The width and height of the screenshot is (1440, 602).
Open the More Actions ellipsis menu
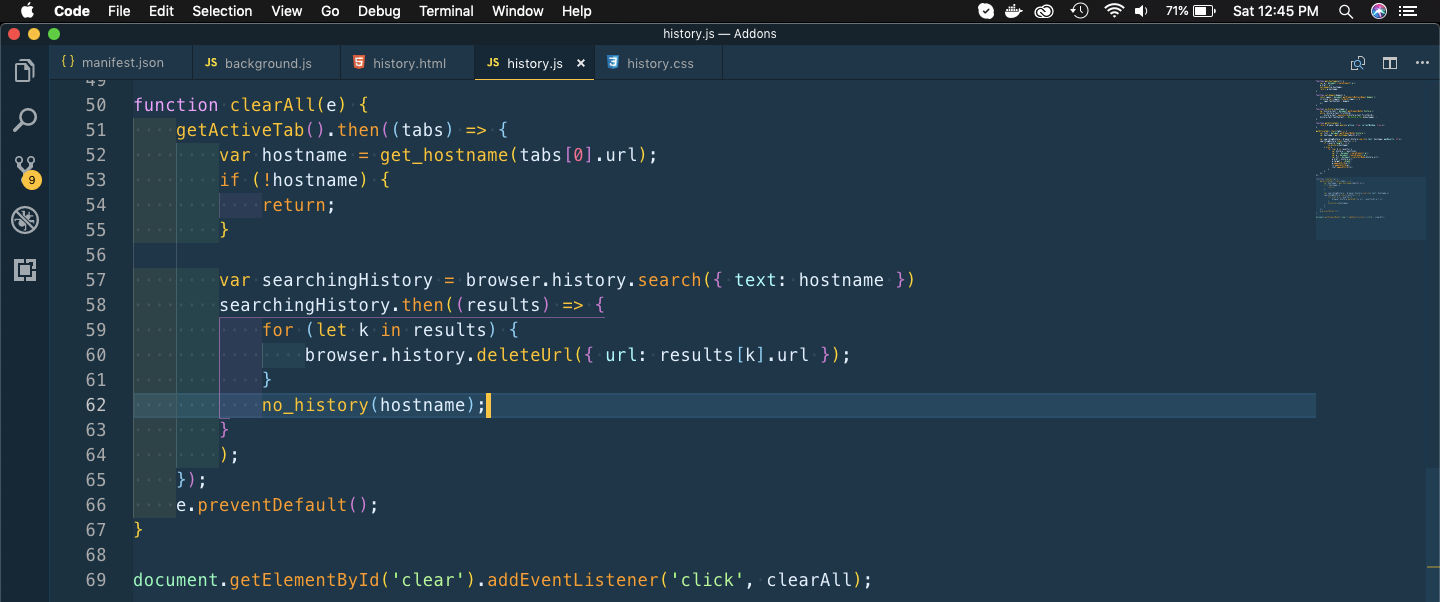coord(1422,63)
